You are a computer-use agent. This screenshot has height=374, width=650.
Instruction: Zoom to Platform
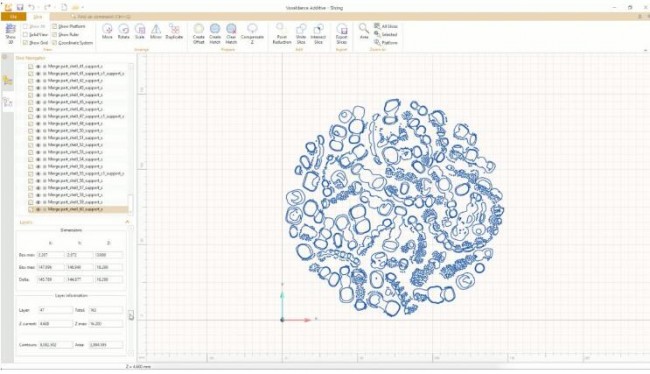tap(386, 43)
